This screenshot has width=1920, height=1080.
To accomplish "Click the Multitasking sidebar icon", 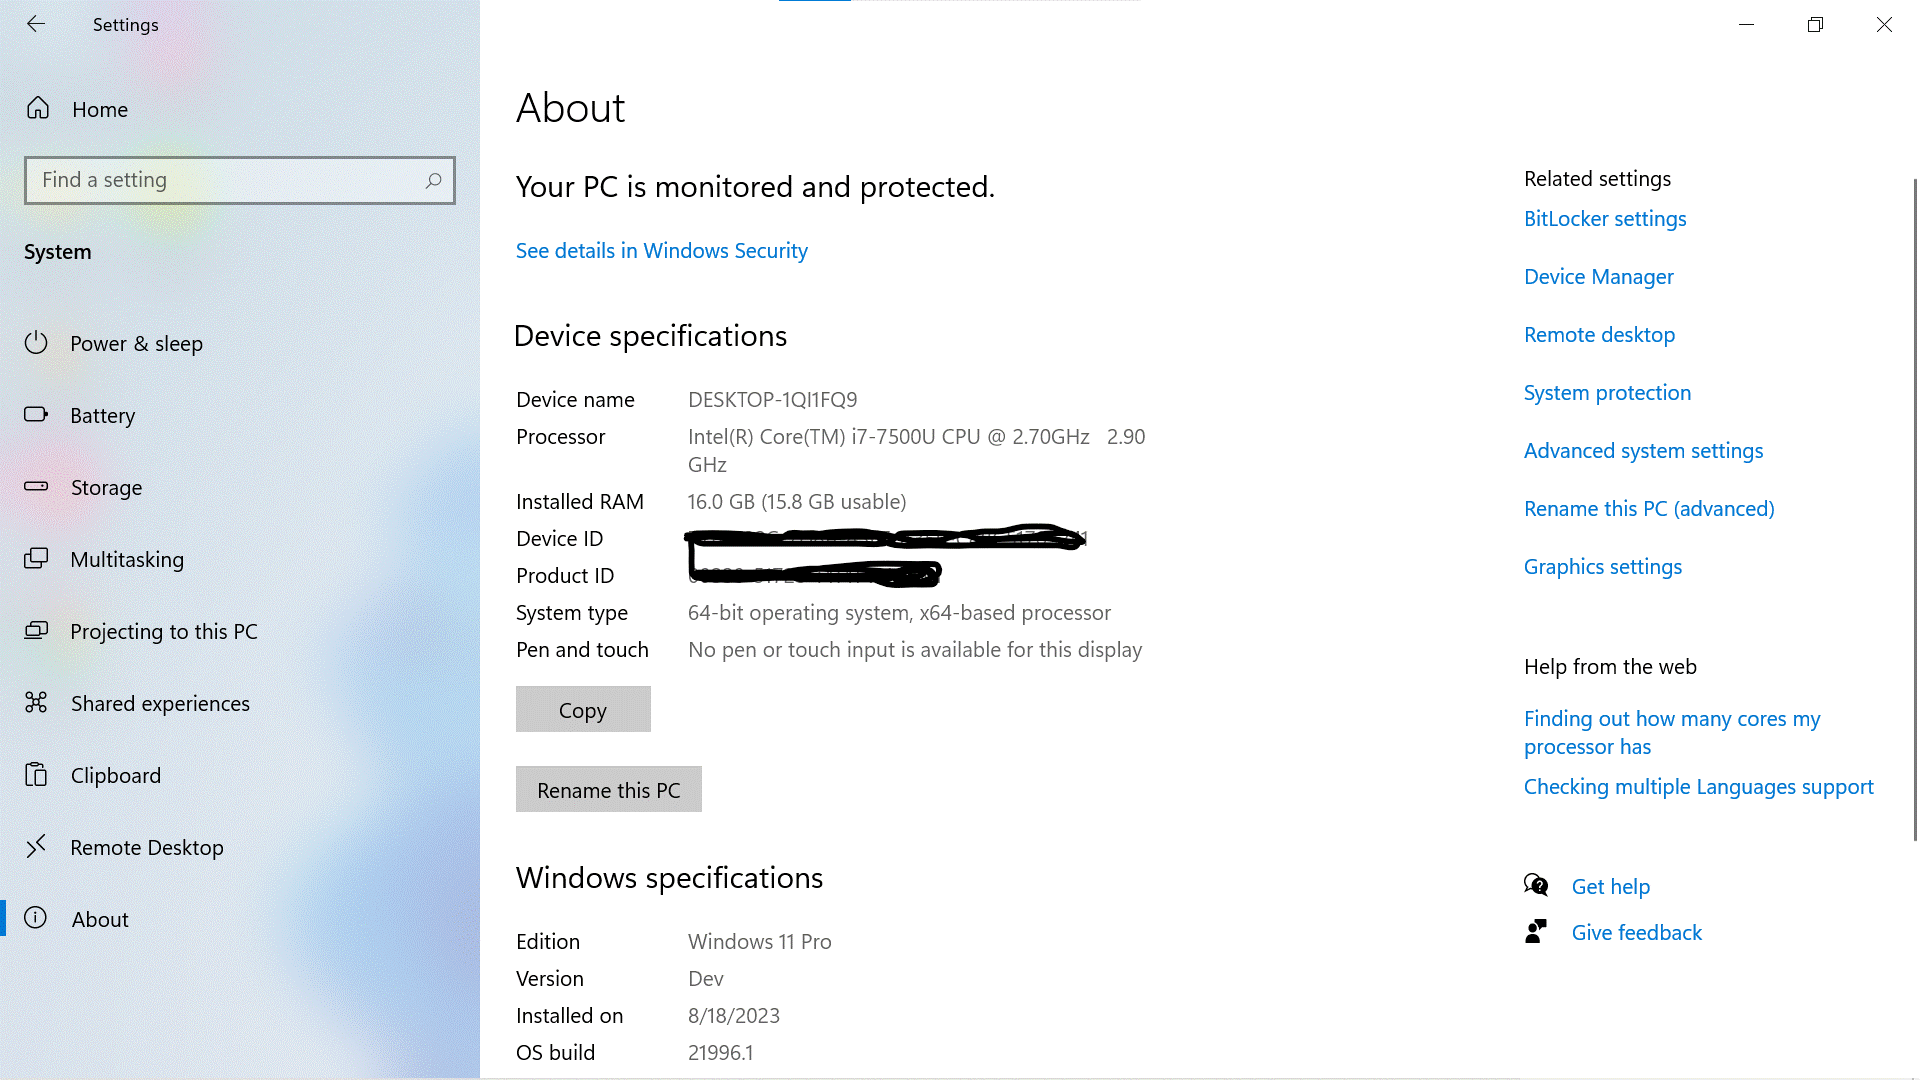I will pos(37,559).
